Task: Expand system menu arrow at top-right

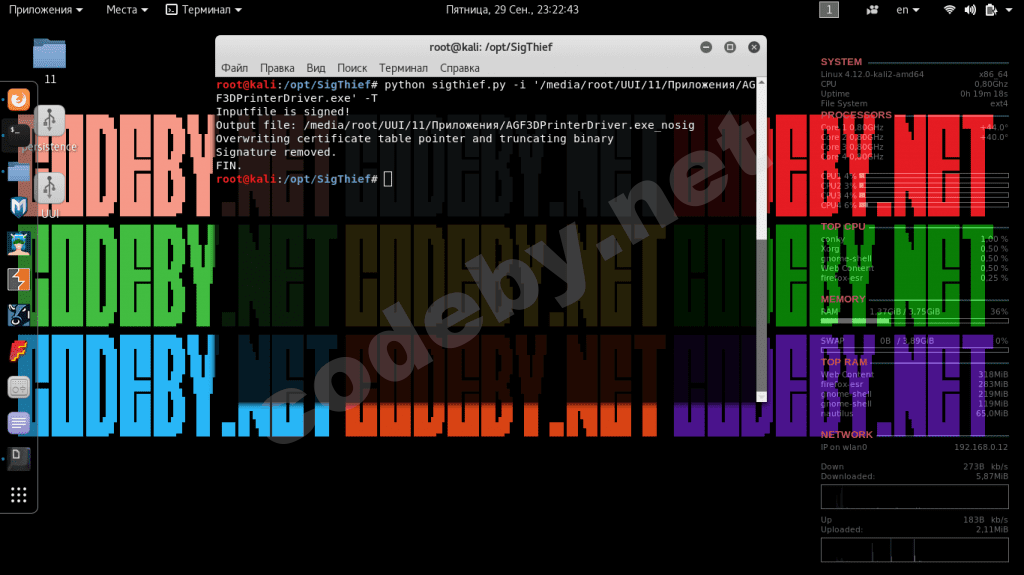Action: (1009, 10)
